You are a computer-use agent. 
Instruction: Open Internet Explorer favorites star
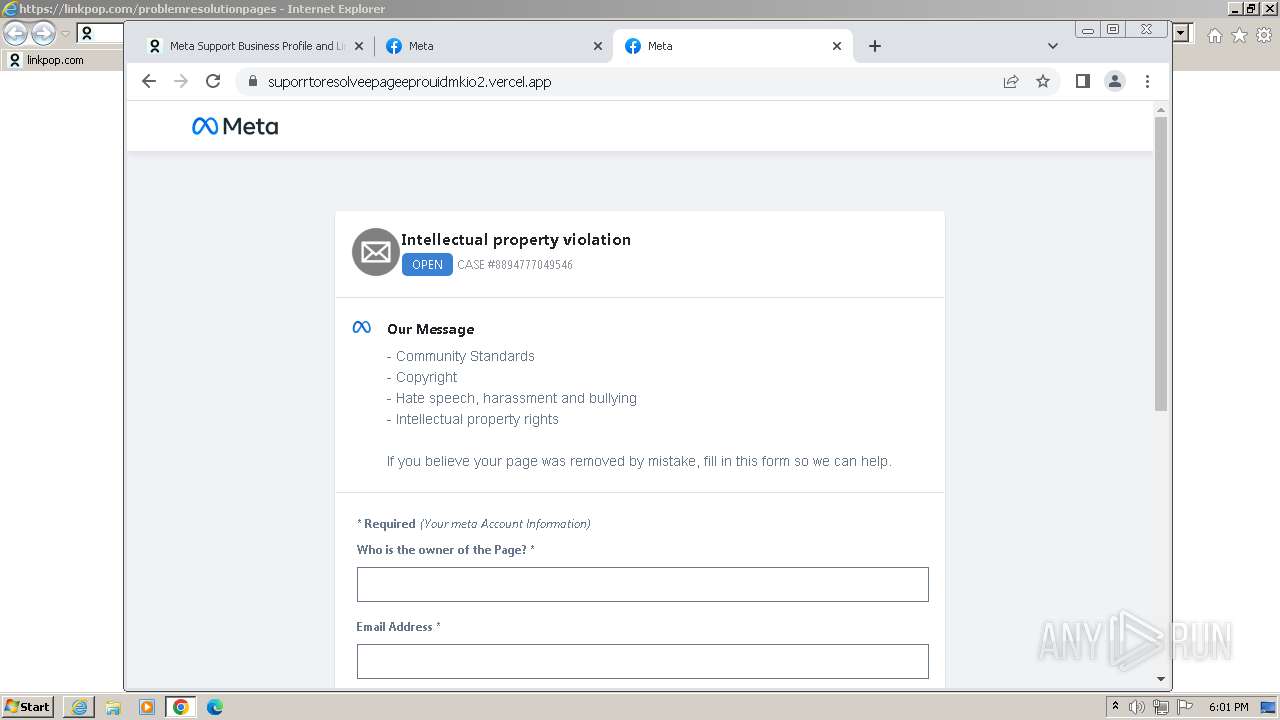[x=1239, y=35]
